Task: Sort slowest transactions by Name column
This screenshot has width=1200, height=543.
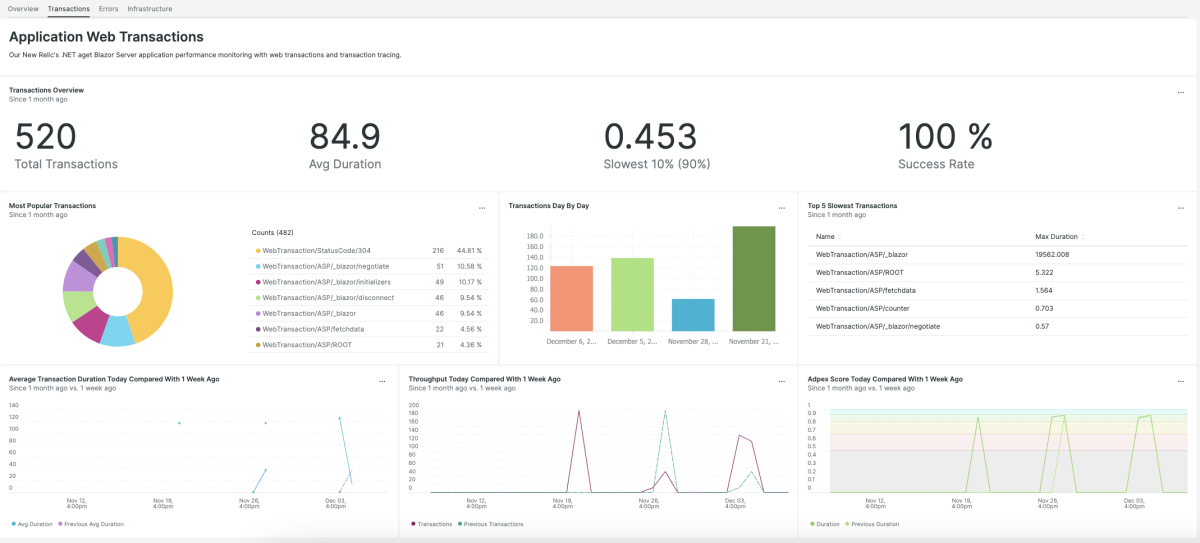Action: (825, 237)
